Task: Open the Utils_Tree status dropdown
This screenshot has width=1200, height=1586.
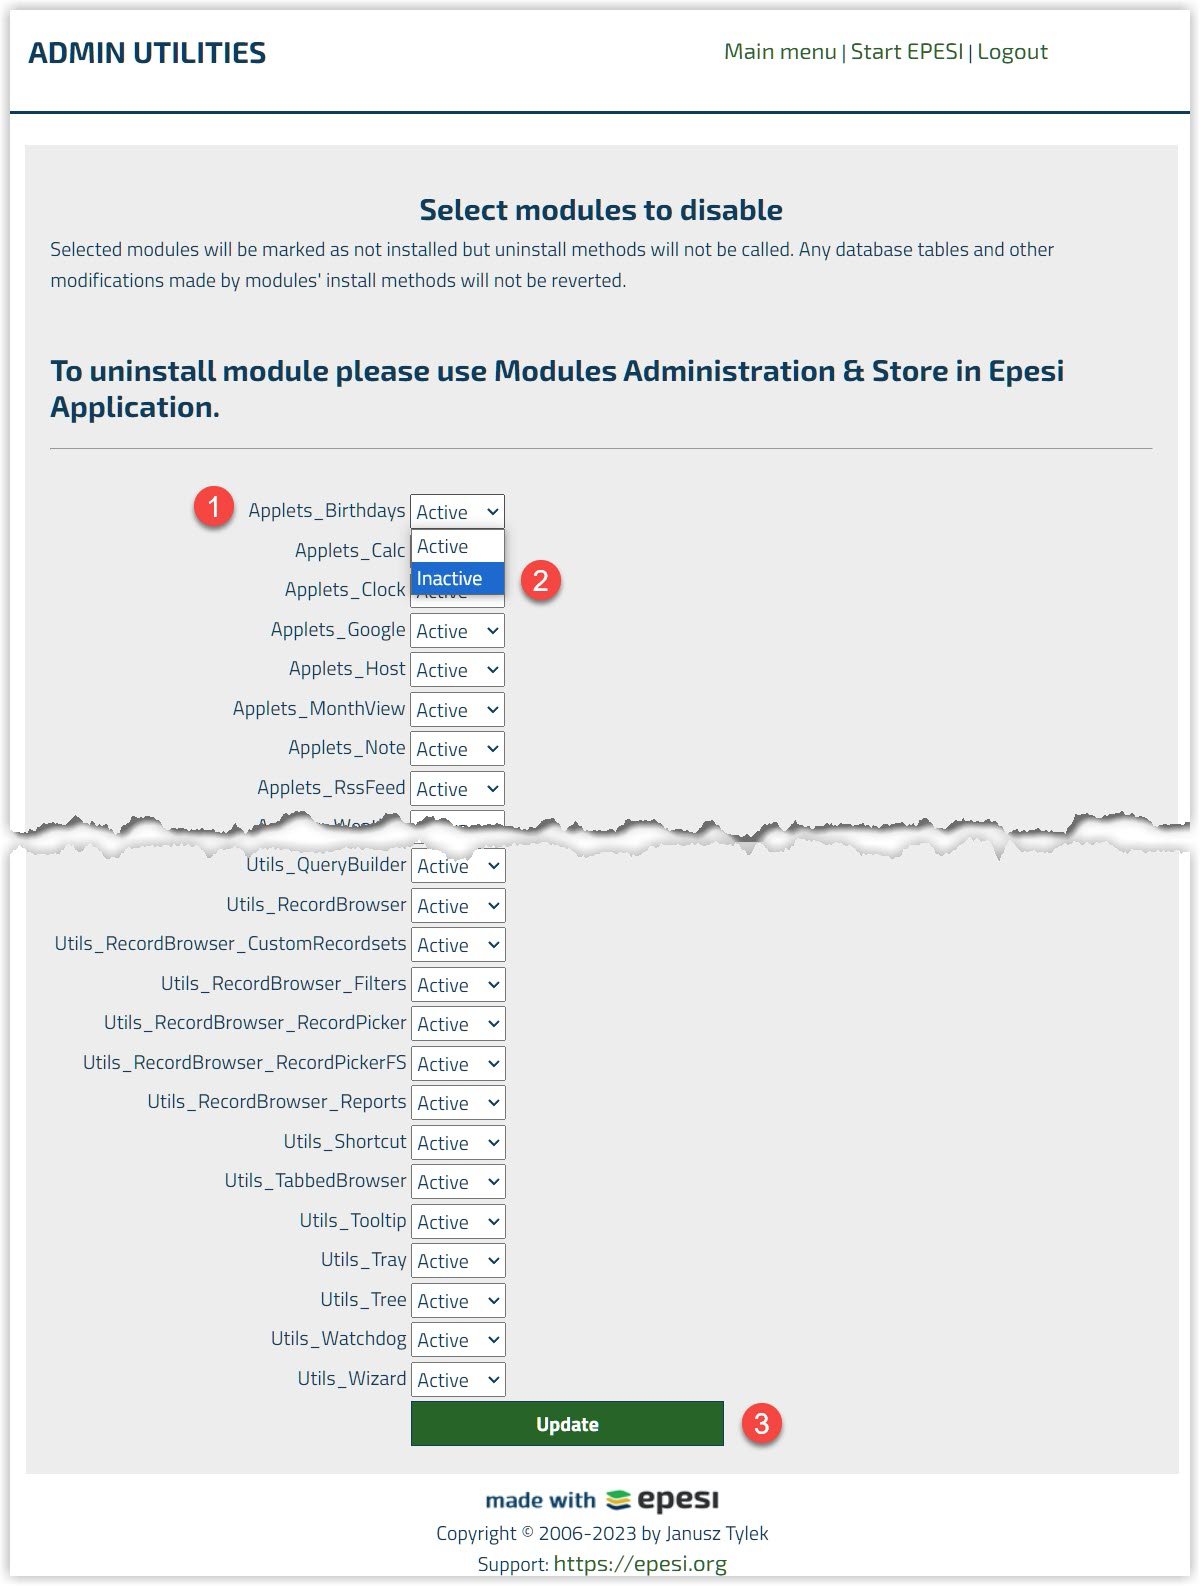Action: pos(458,1301)
